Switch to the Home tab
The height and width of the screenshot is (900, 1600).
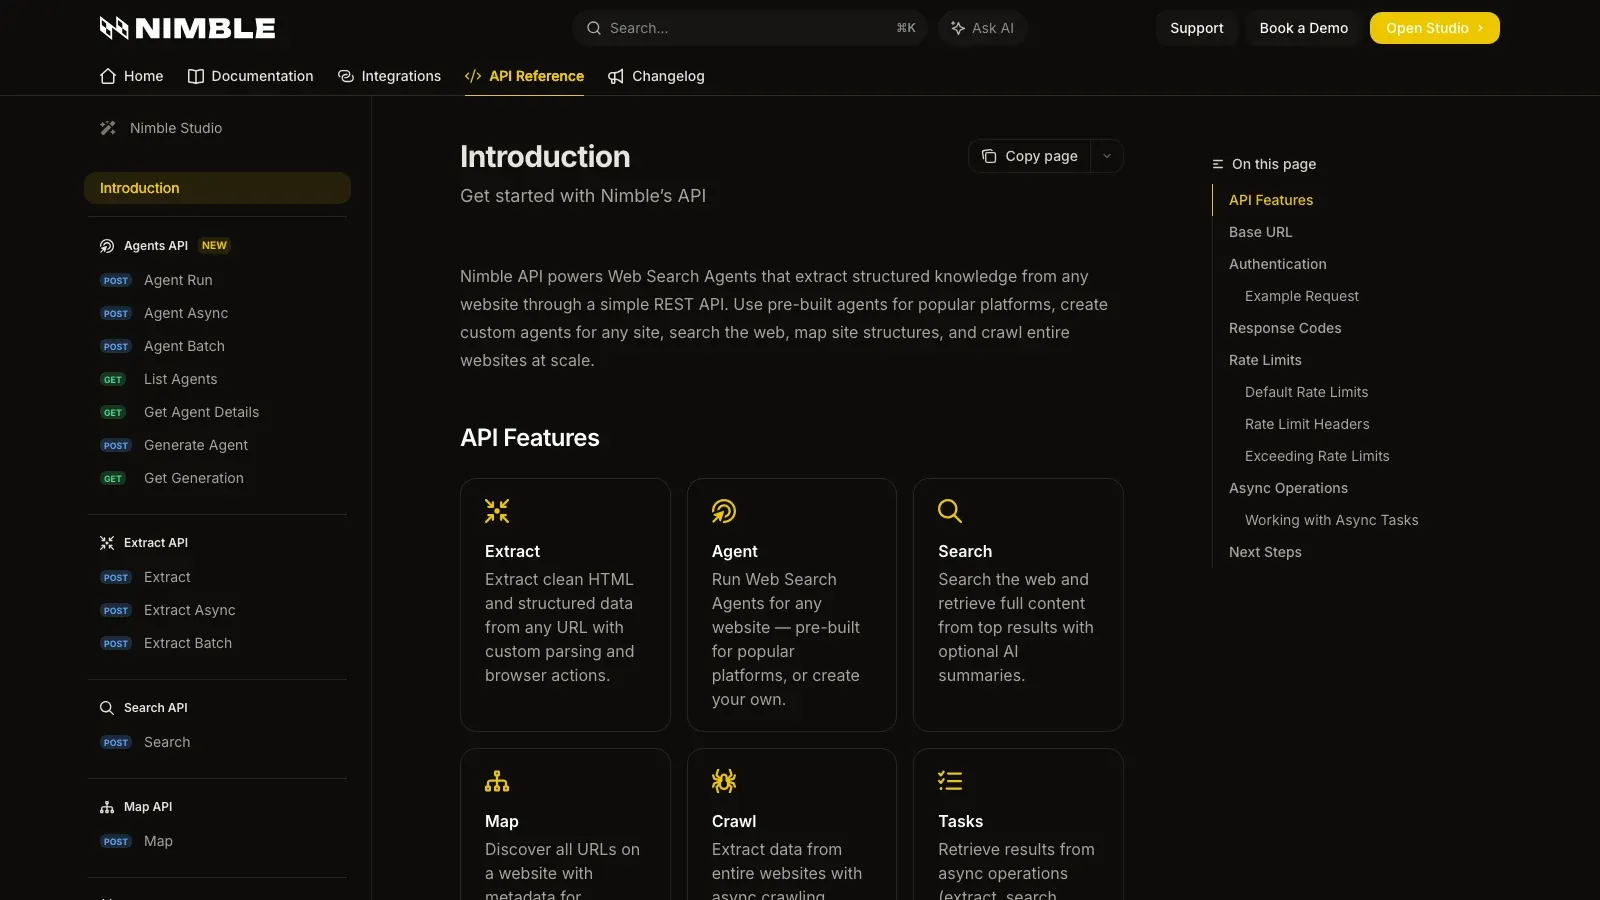pyautogui.click(x=132, y=76)
